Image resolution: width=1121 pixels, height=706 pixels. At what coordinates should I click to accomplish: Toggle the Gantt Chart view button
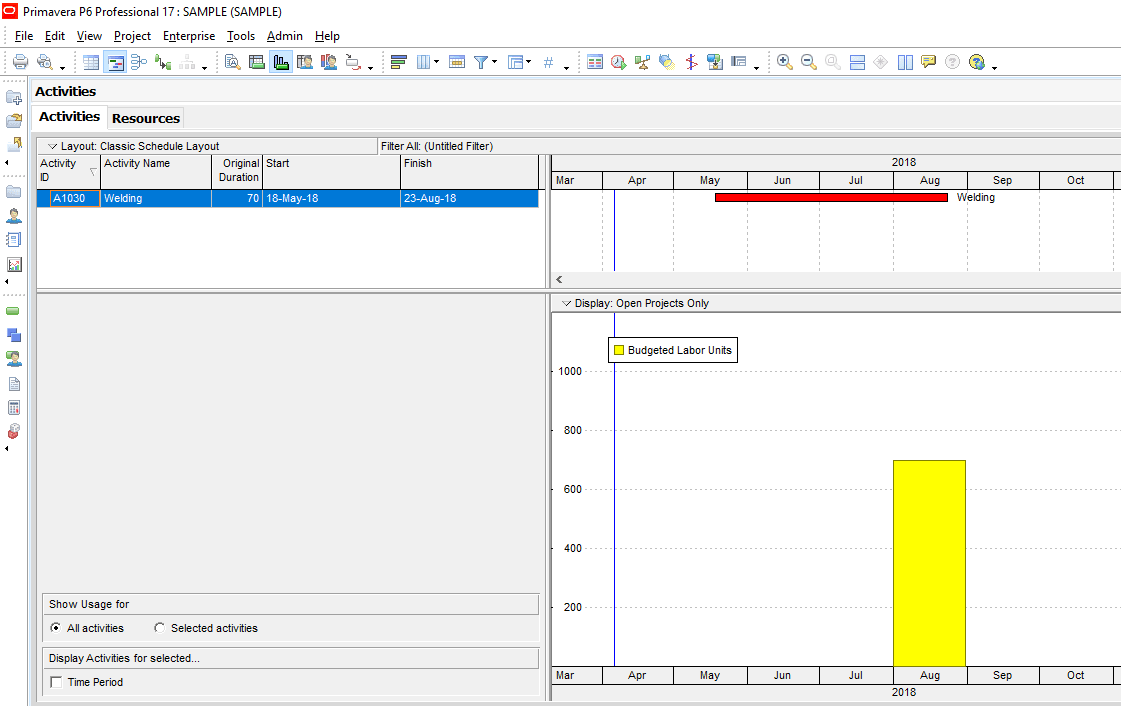pyautogui.click(x=115, y=62)
